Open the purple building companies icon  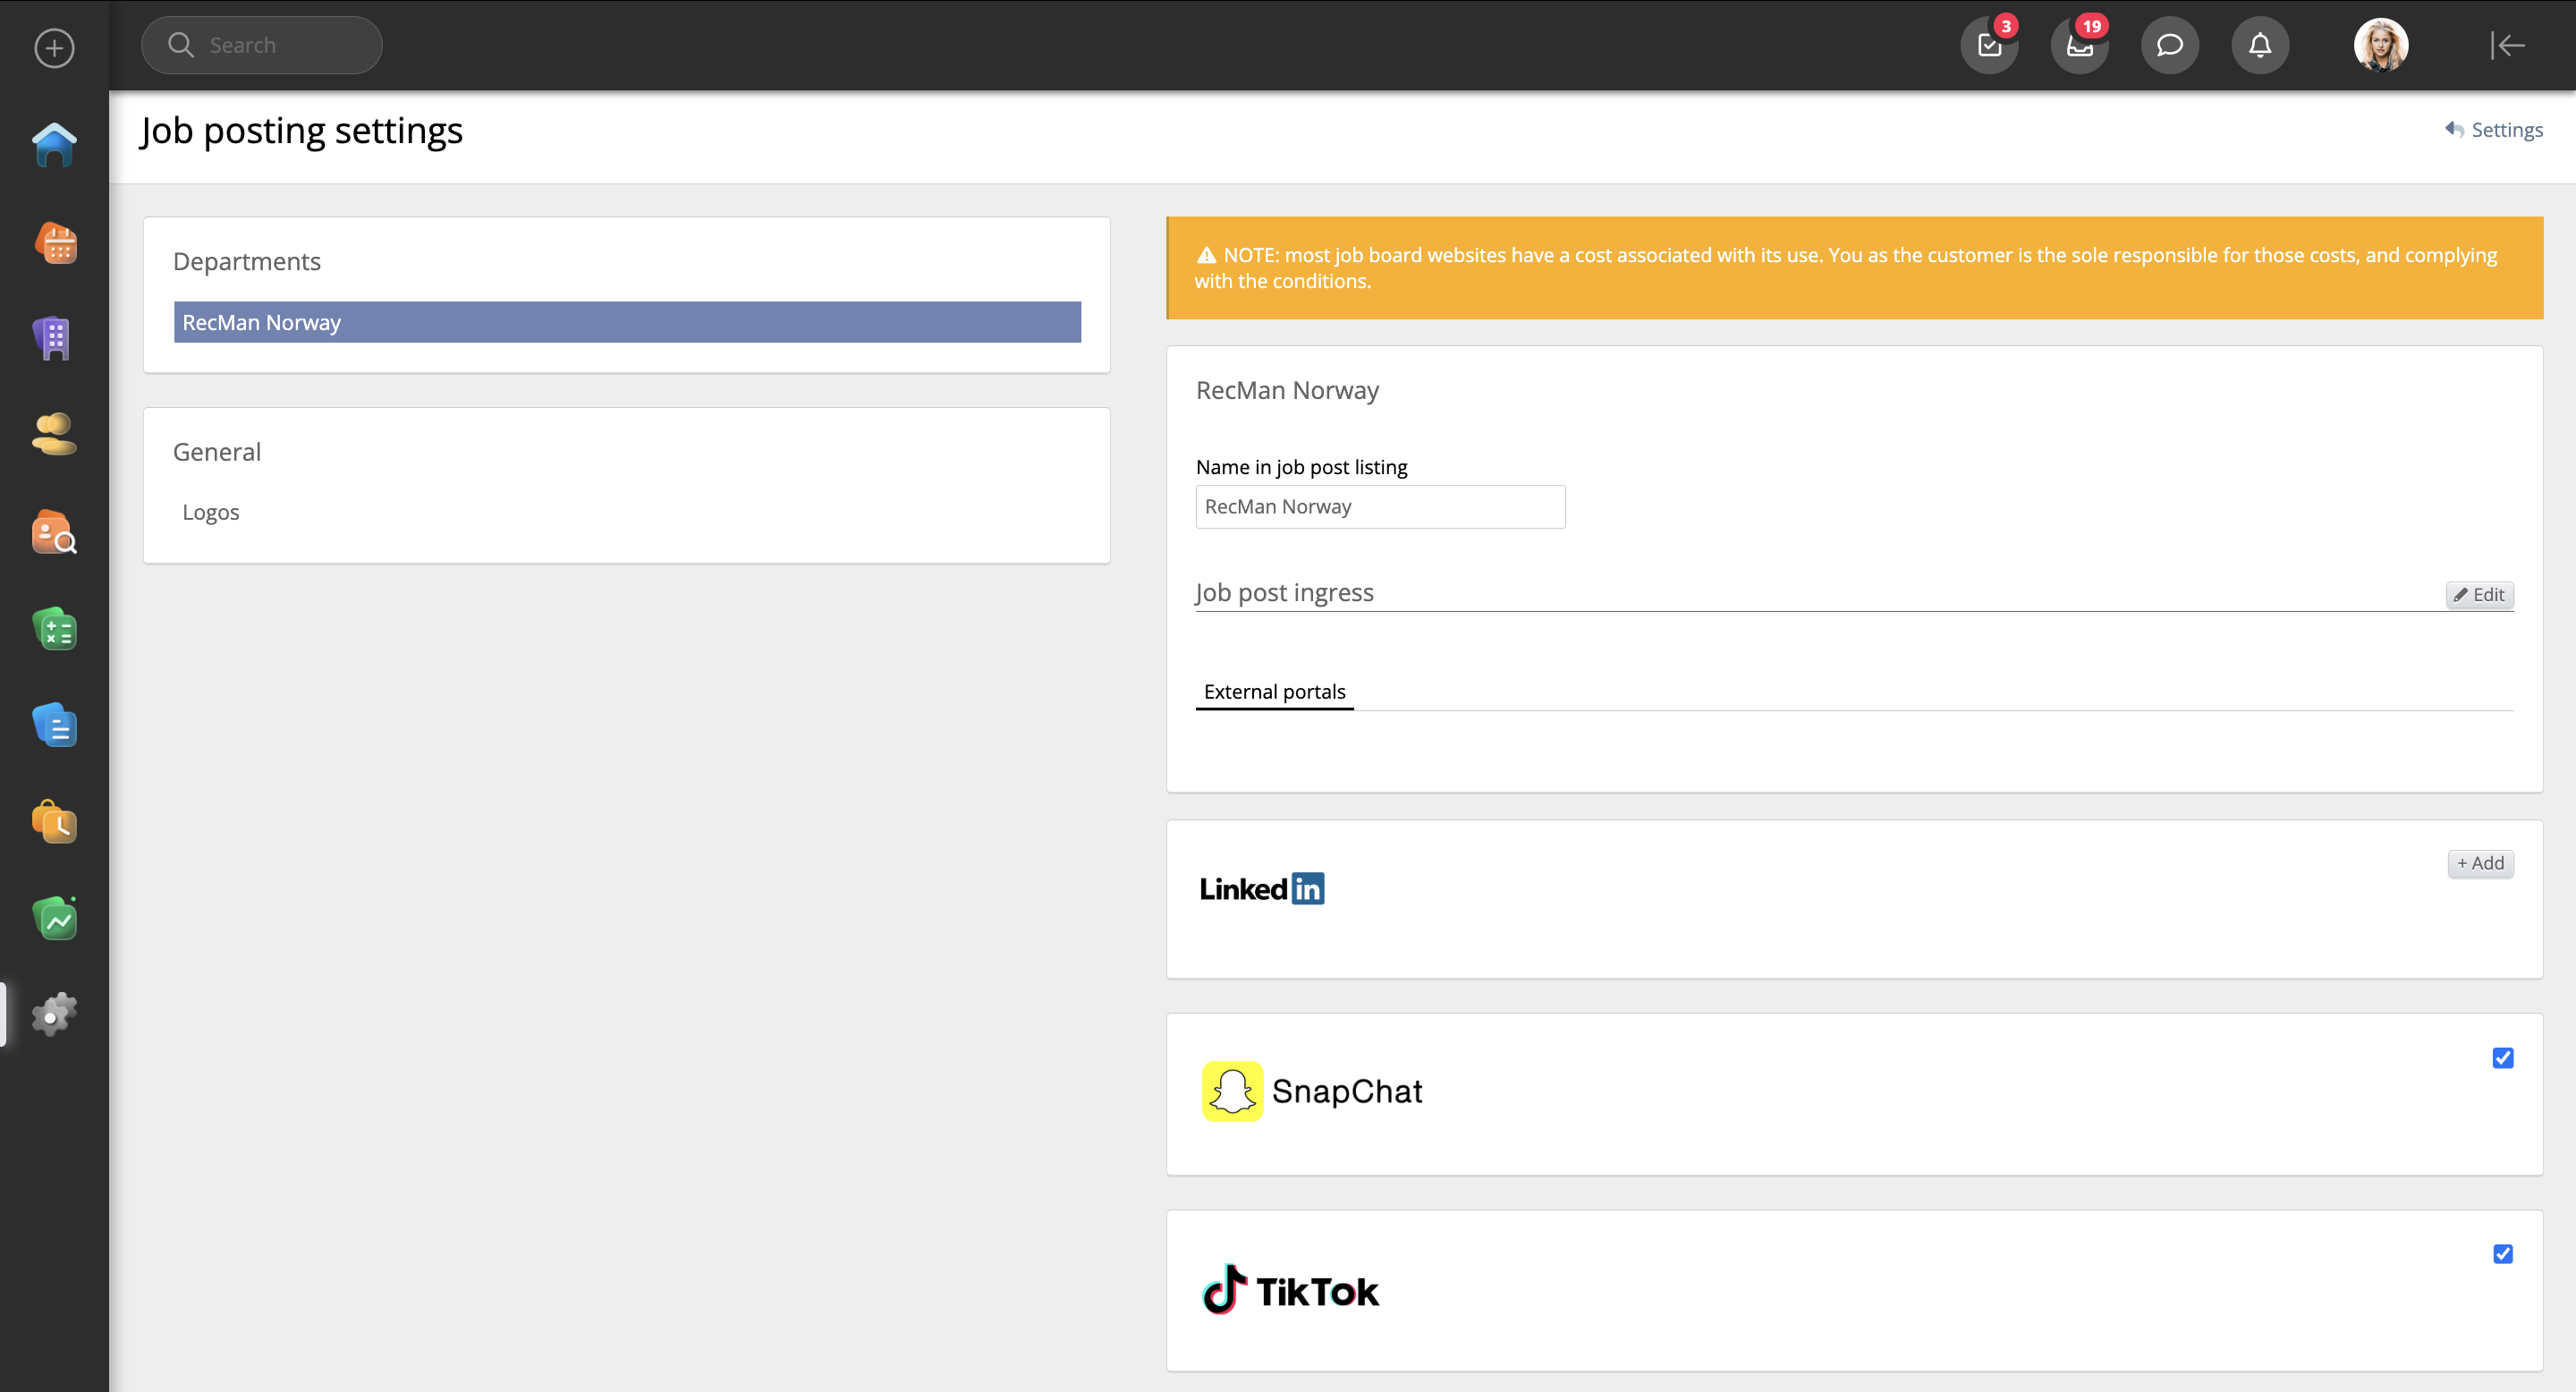pyautogui.click(x=54, y=338)
